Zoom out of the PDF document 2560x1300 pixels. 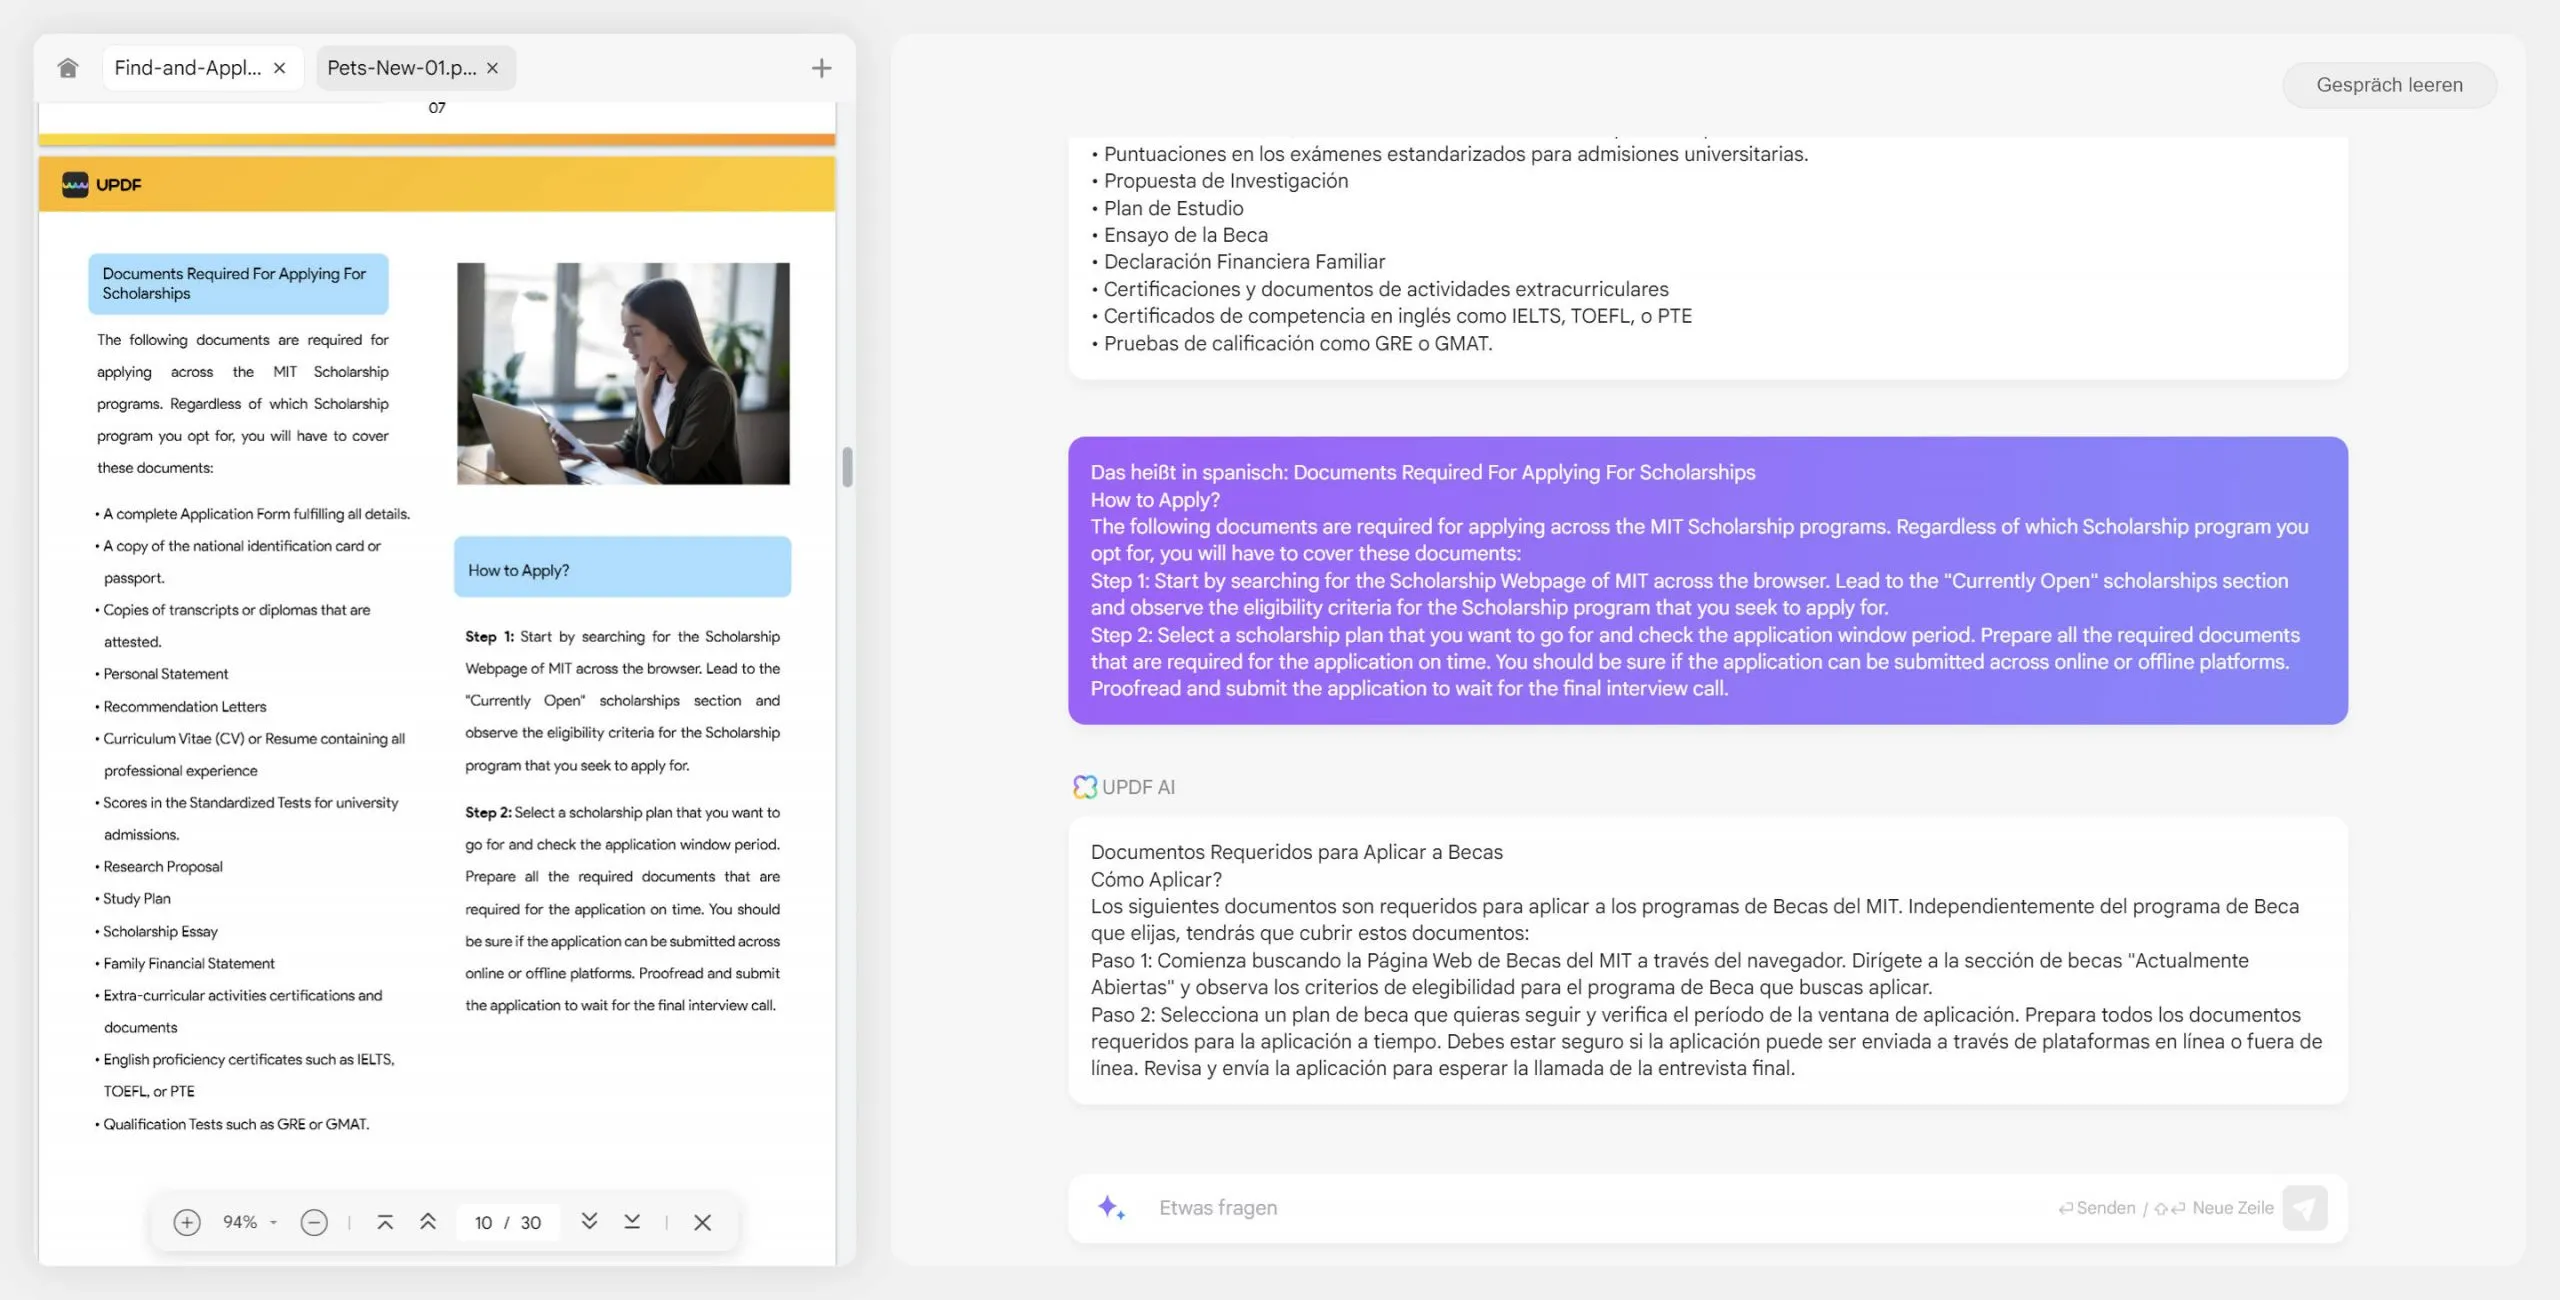(x=315, y=1222)
